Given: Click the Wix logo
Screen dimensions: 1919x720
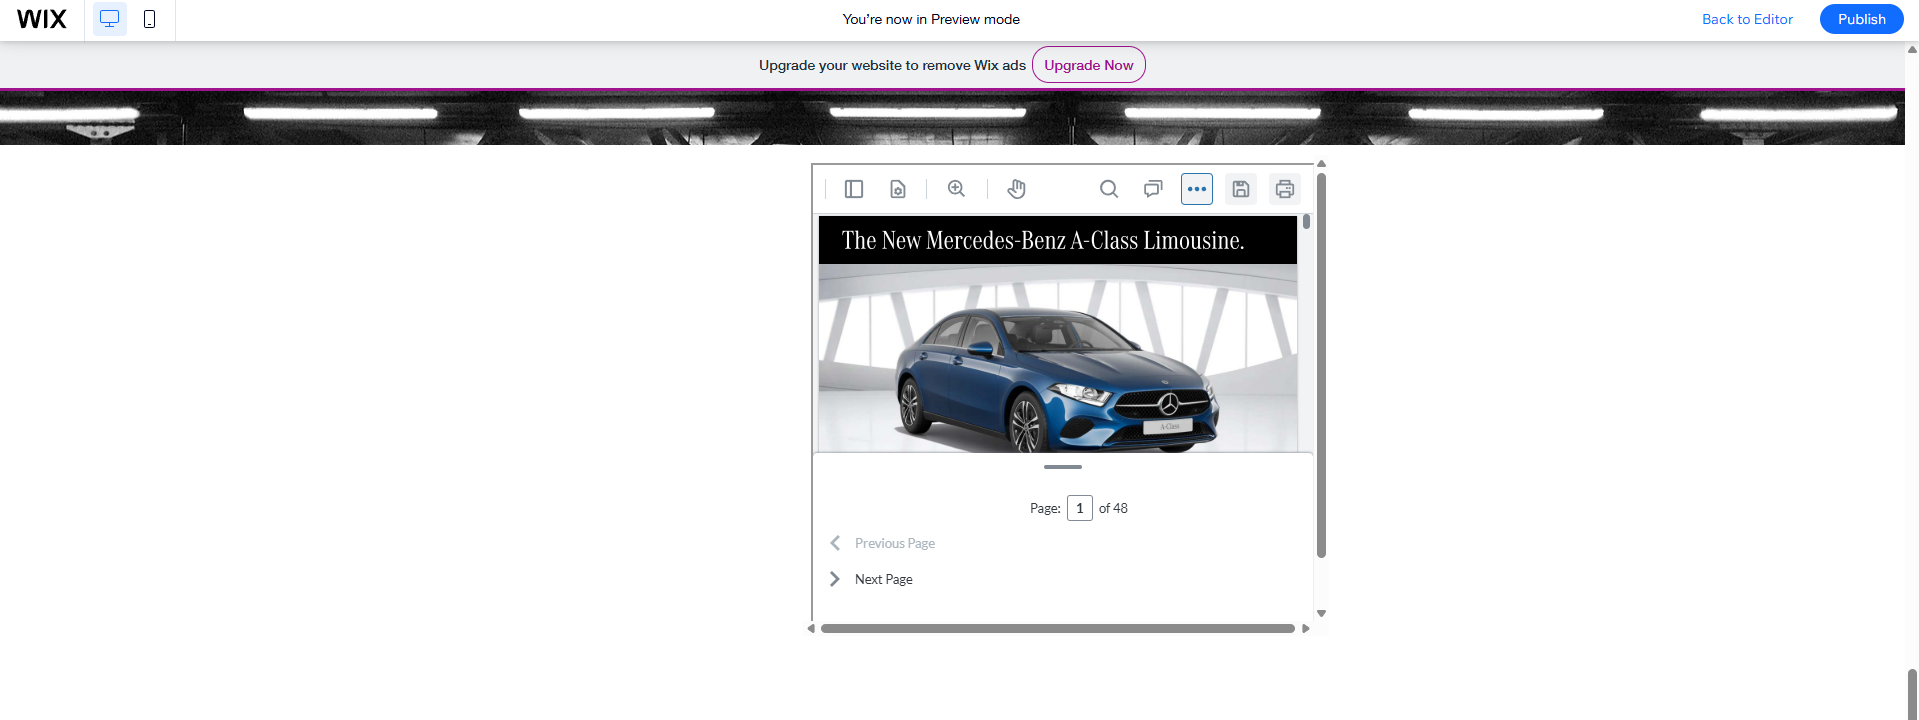Looking at the screenshot, I should click(x=42, y=19).
